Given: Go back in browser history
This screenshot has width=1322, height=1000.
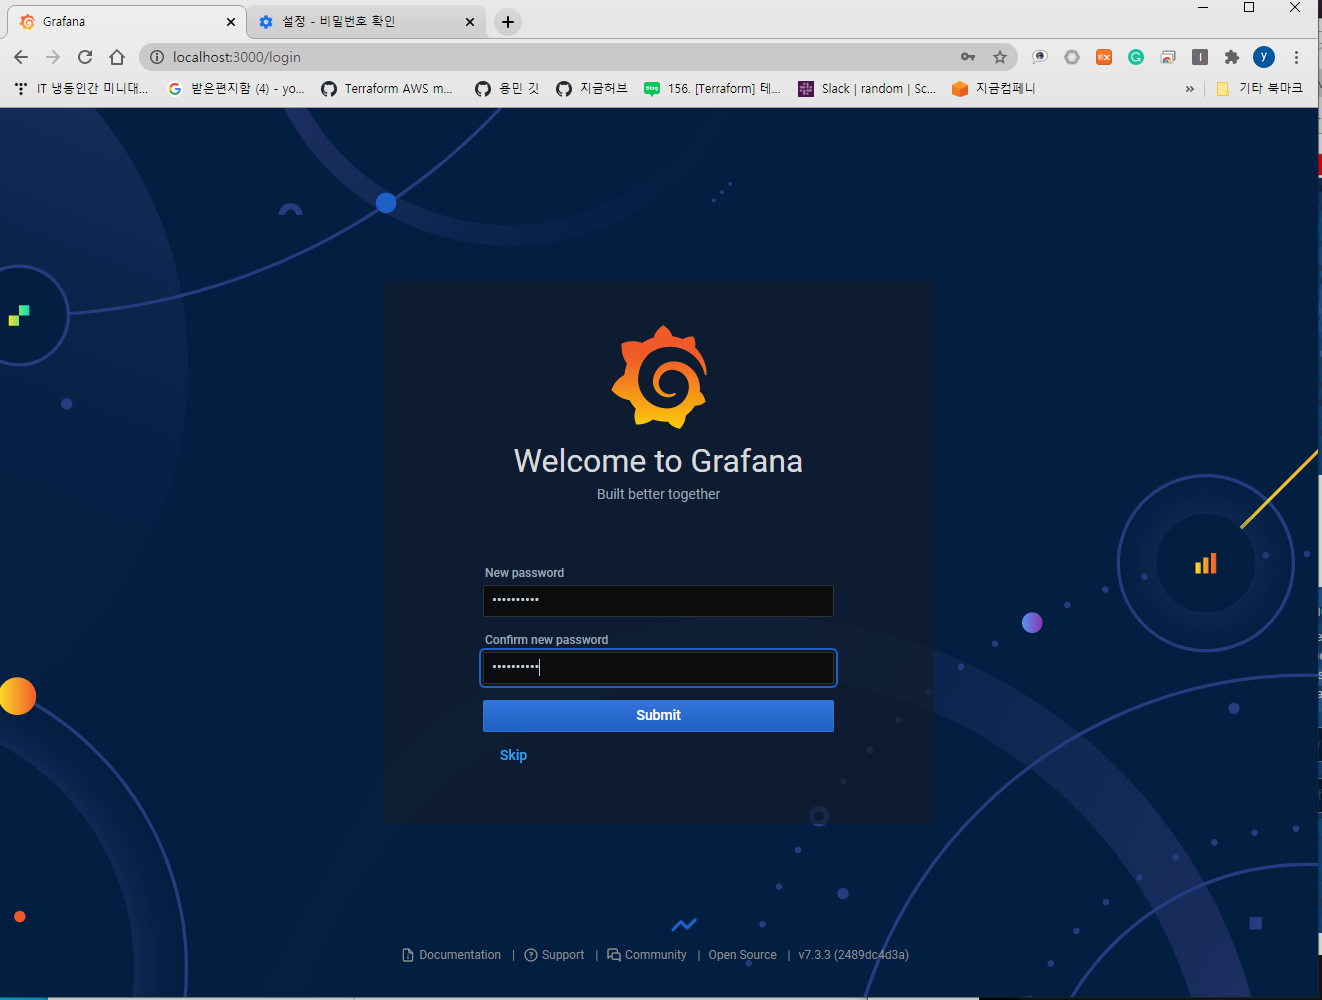Looking at the screenshot, I should coord(21,57).
